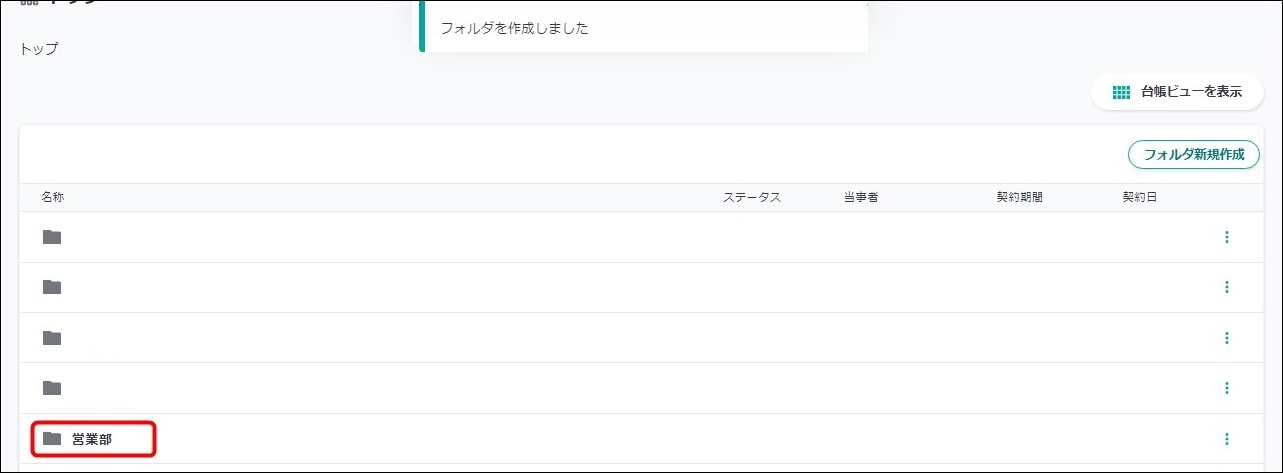Open the fourth row's three-dot options menu
The height and width of the screenshot is (473, 1283).
coord(1226,388)
